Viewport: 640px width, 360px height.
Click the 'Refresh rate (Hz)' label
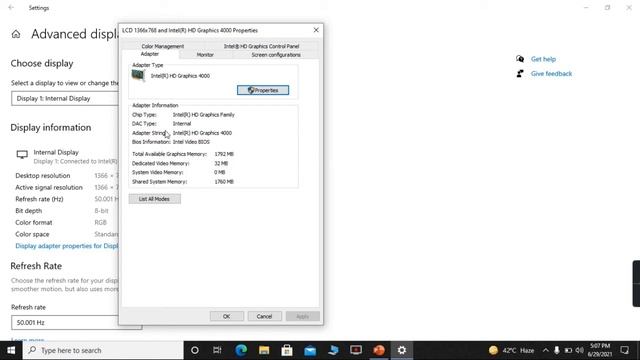(x=39, y=199)
